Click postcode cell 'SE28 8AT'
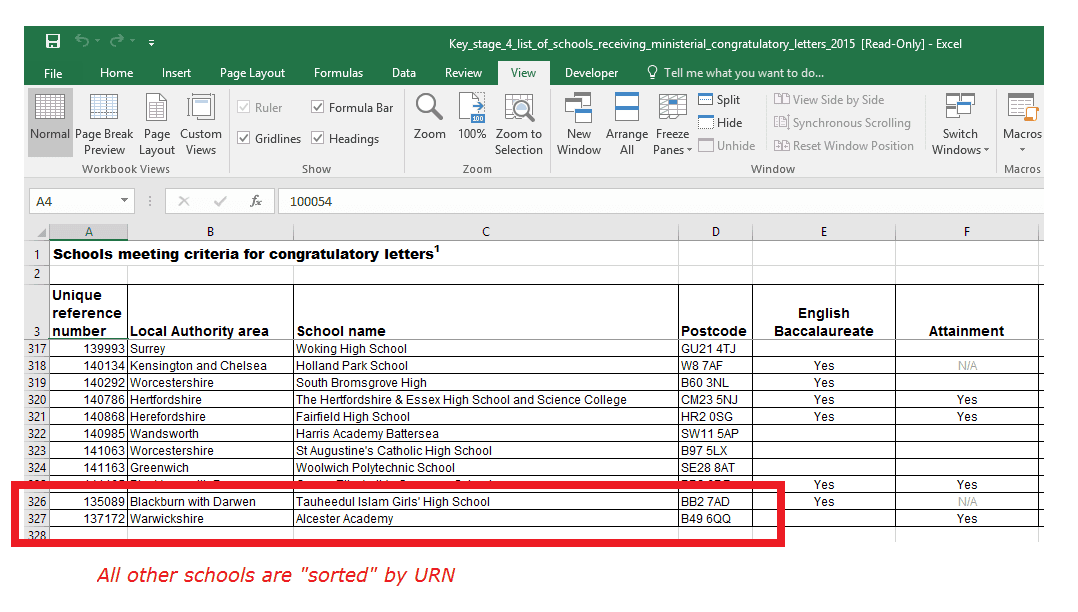Image resolution: width=1078 pixels, height=612 pixels. pyautogui.click(x=715, y=468)
